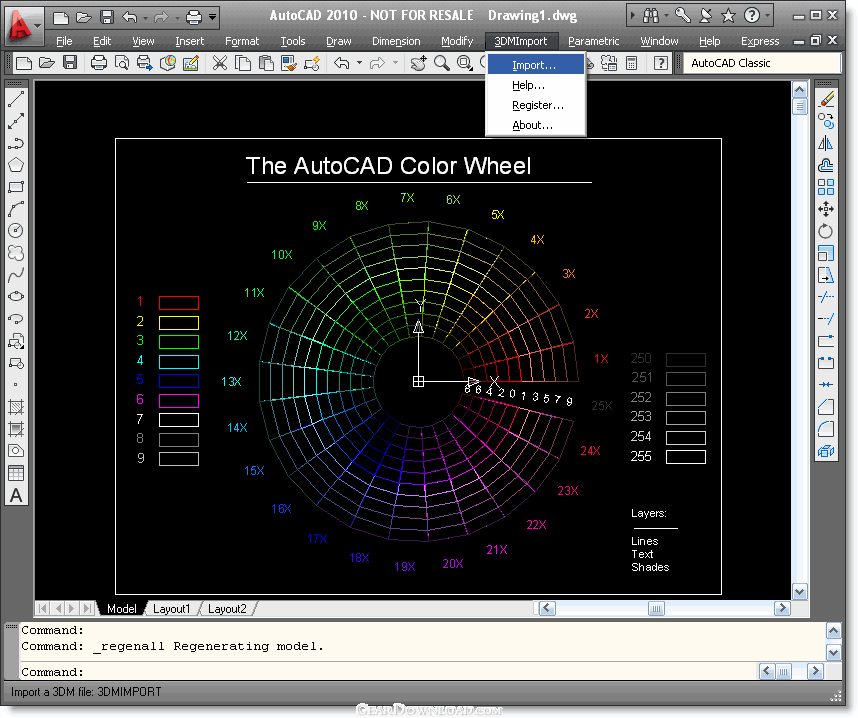Click the empty Command: prompt input line
The image size is (858, 718).
pos(387,672)
